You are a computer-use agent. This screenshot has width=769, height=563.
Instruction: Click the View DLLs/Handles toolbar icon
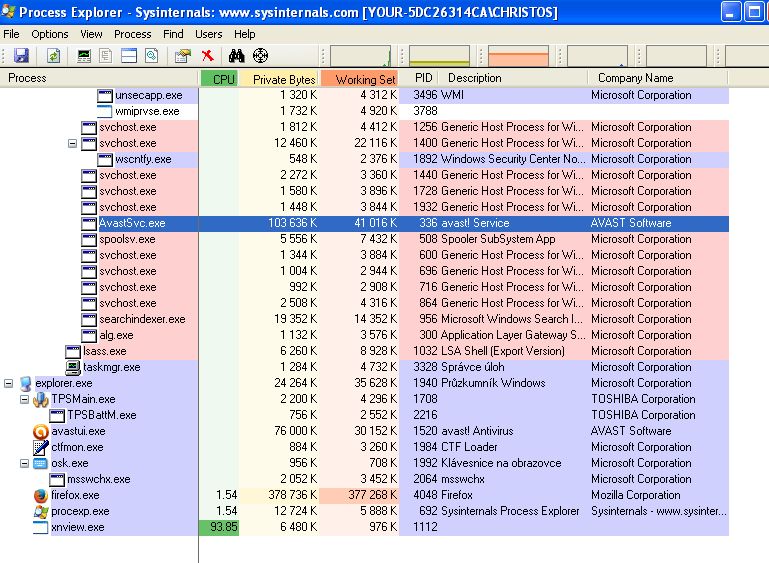tap(152, 55)
